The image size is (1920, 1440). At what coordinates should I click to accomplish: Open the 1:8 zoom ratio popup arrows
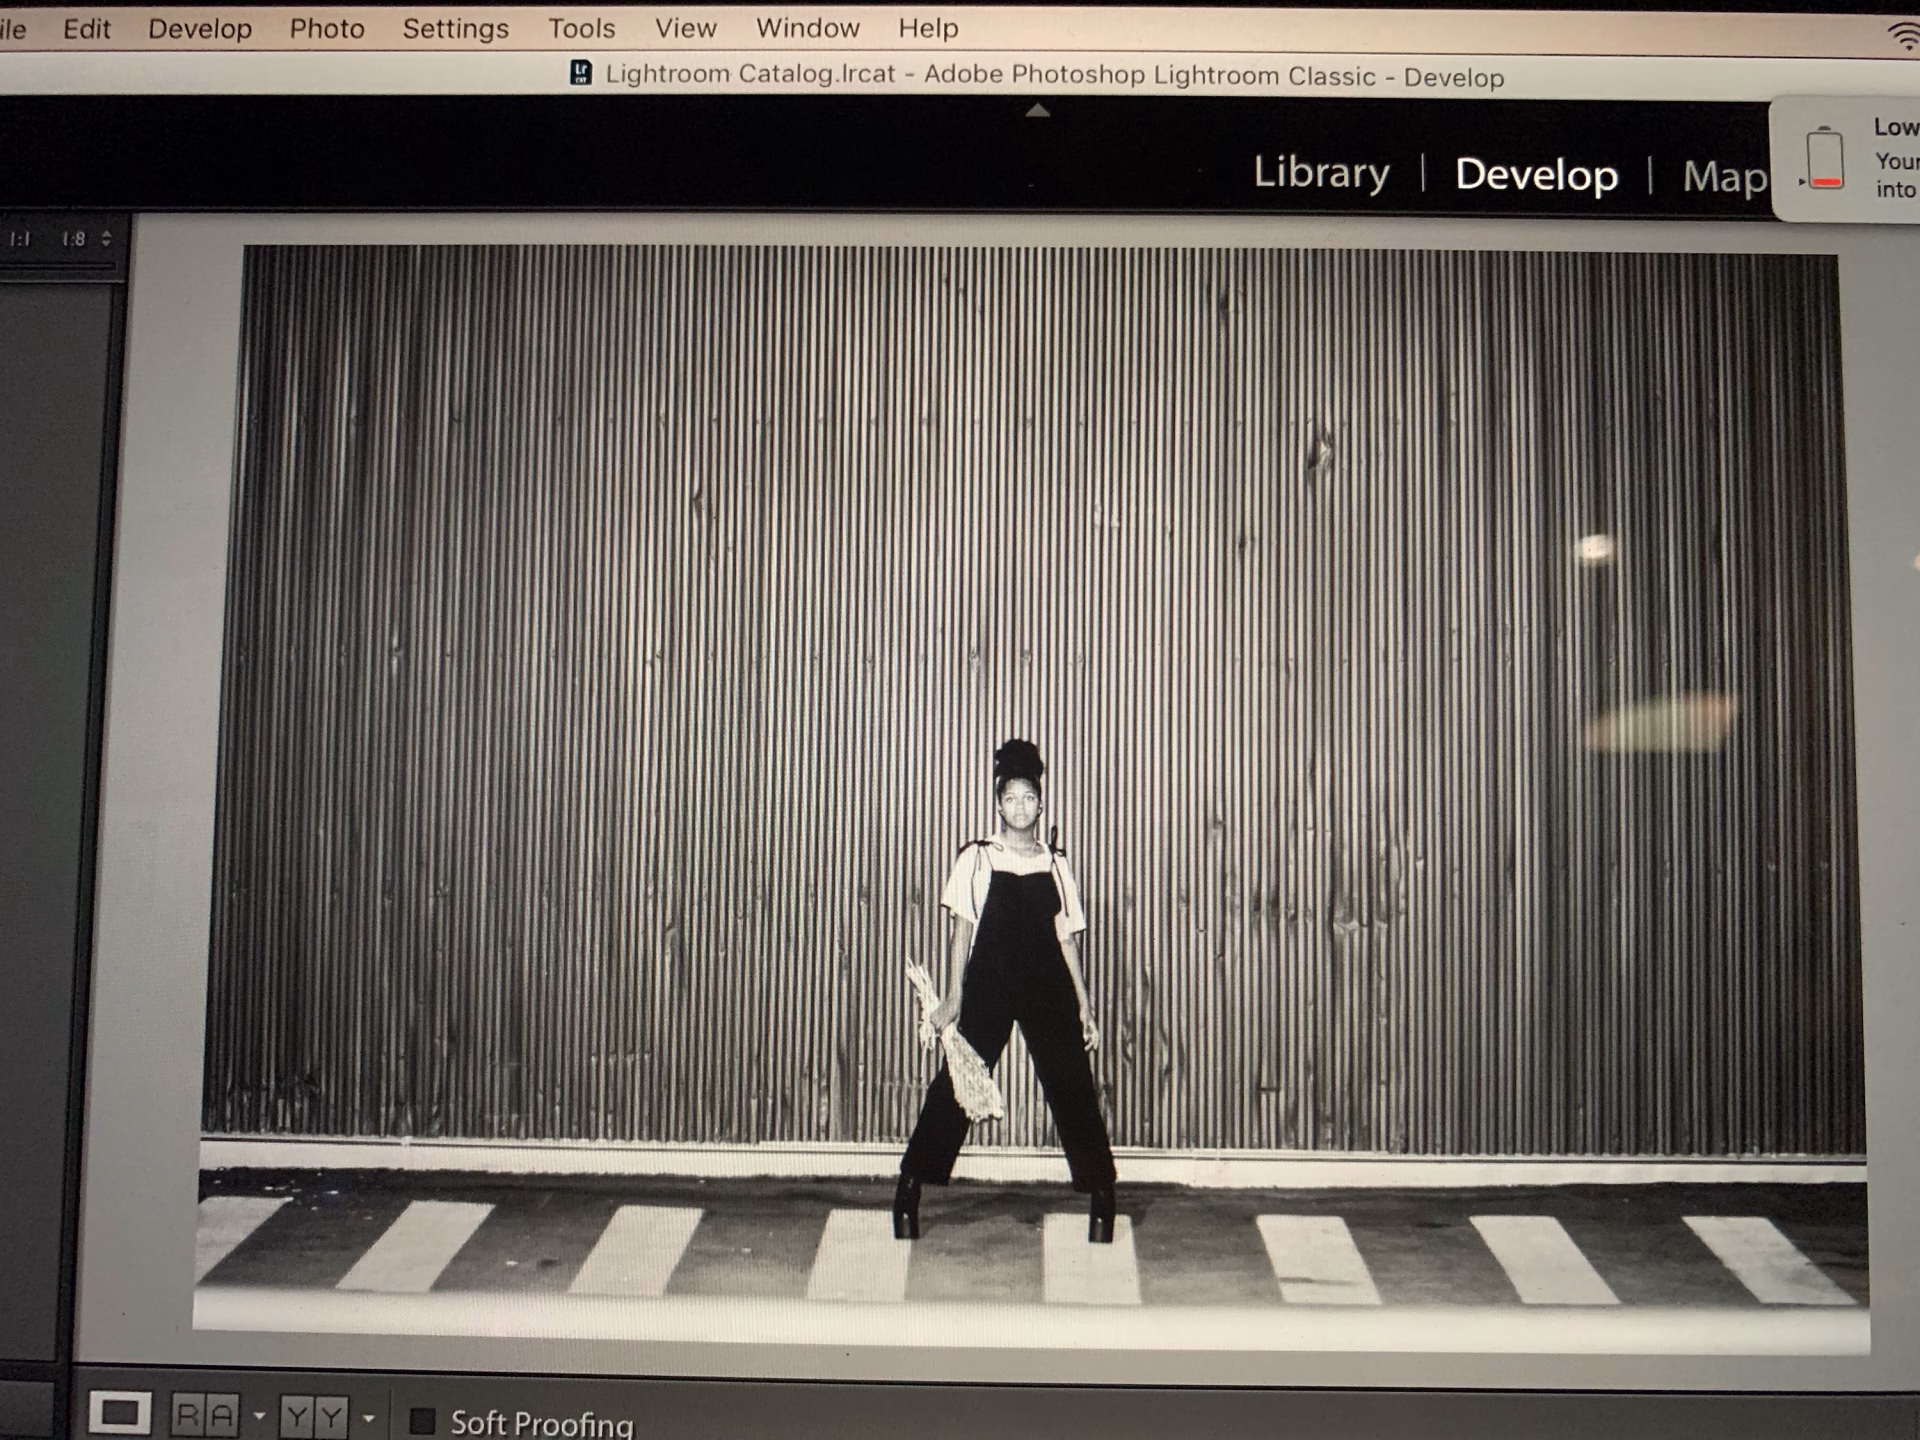pos(106,238)
